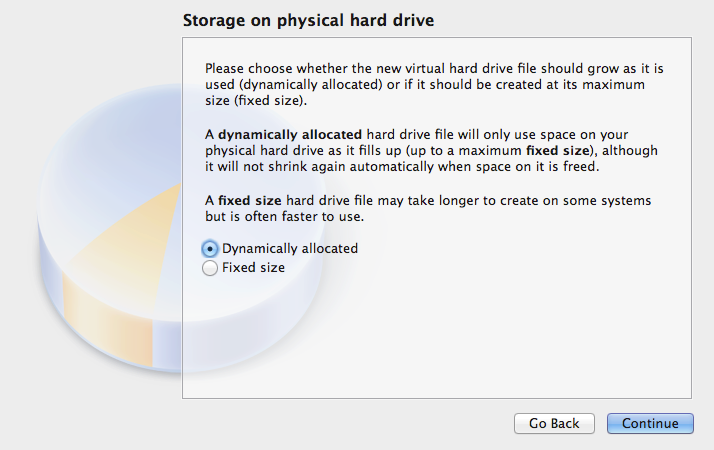
Task: Select the Dynamically allocated radio button
Action: (209, 249)
